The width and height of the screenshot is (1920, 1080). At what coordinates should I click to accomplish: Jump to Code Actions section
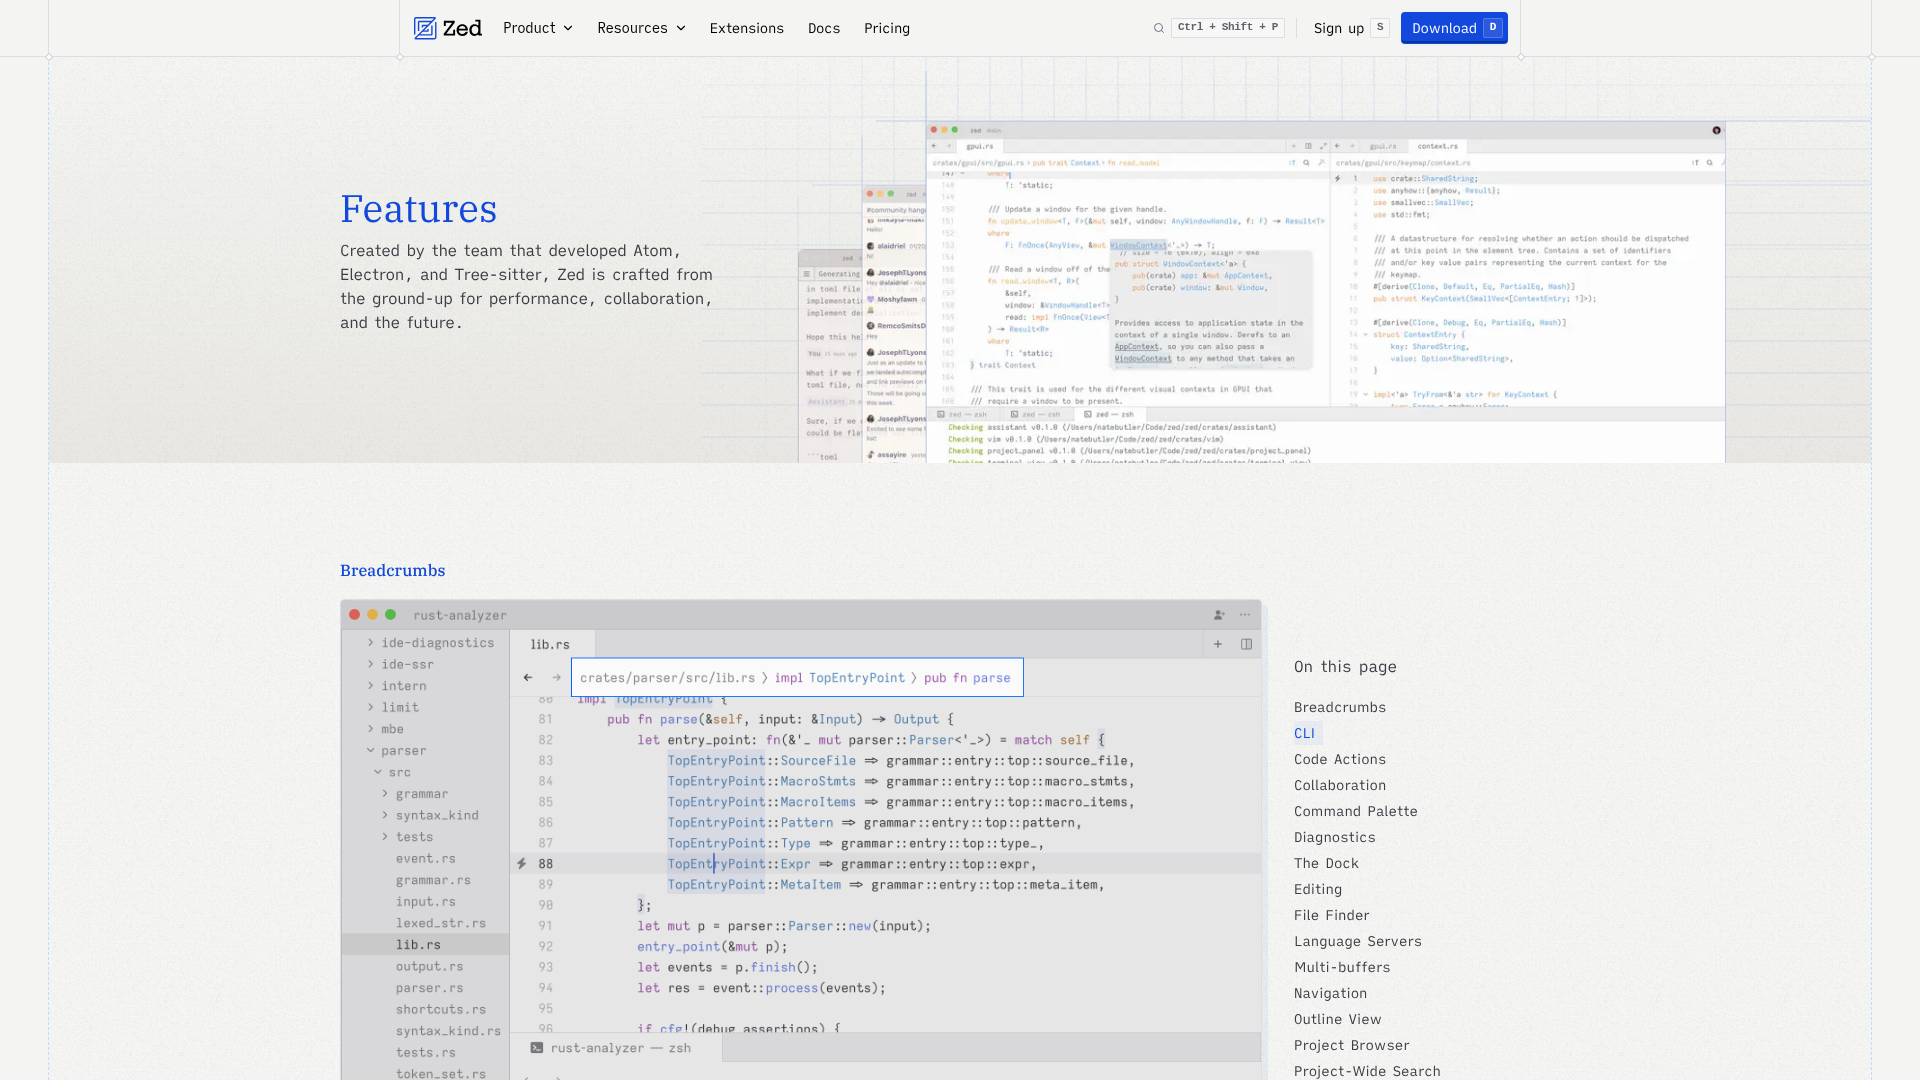coord(1340,759)
